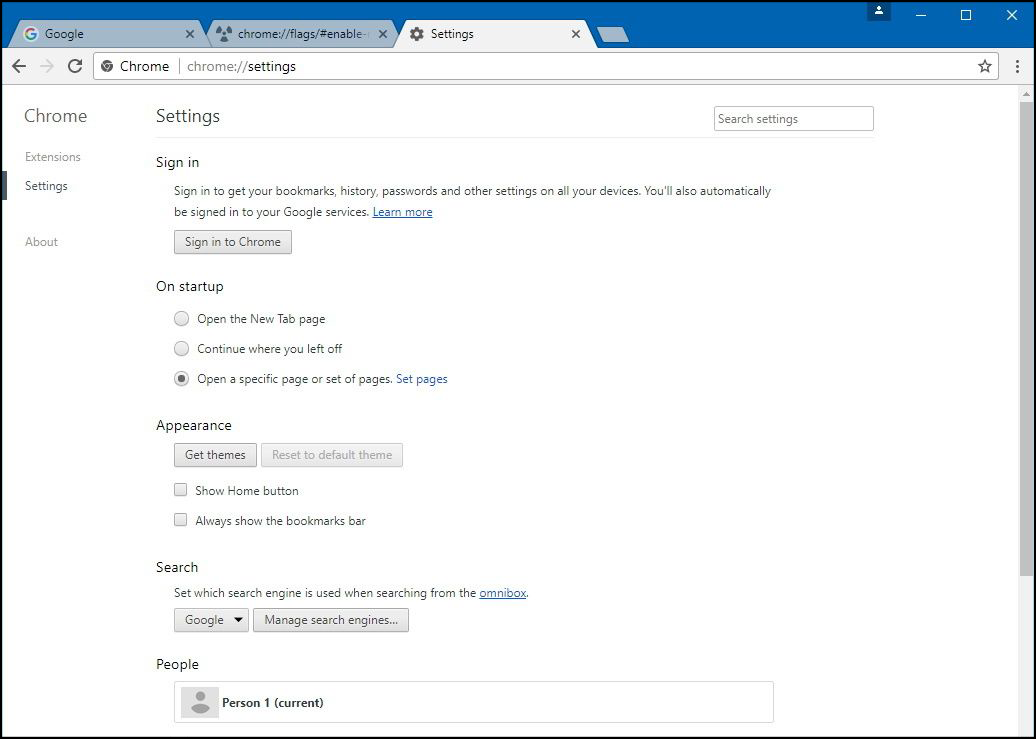Enable Always show the bookmarks bar

[180, 520]
